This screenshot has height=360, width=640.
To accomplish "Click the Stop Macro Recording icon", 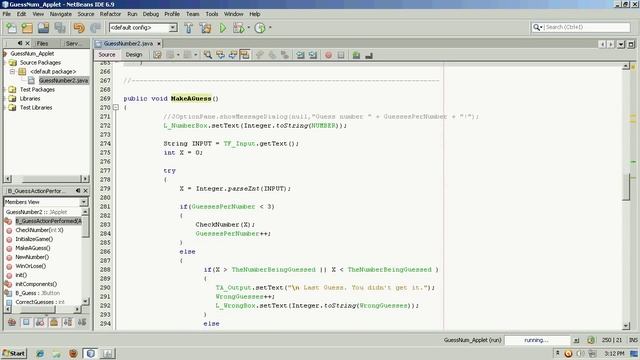I will [x=341, y=55].
